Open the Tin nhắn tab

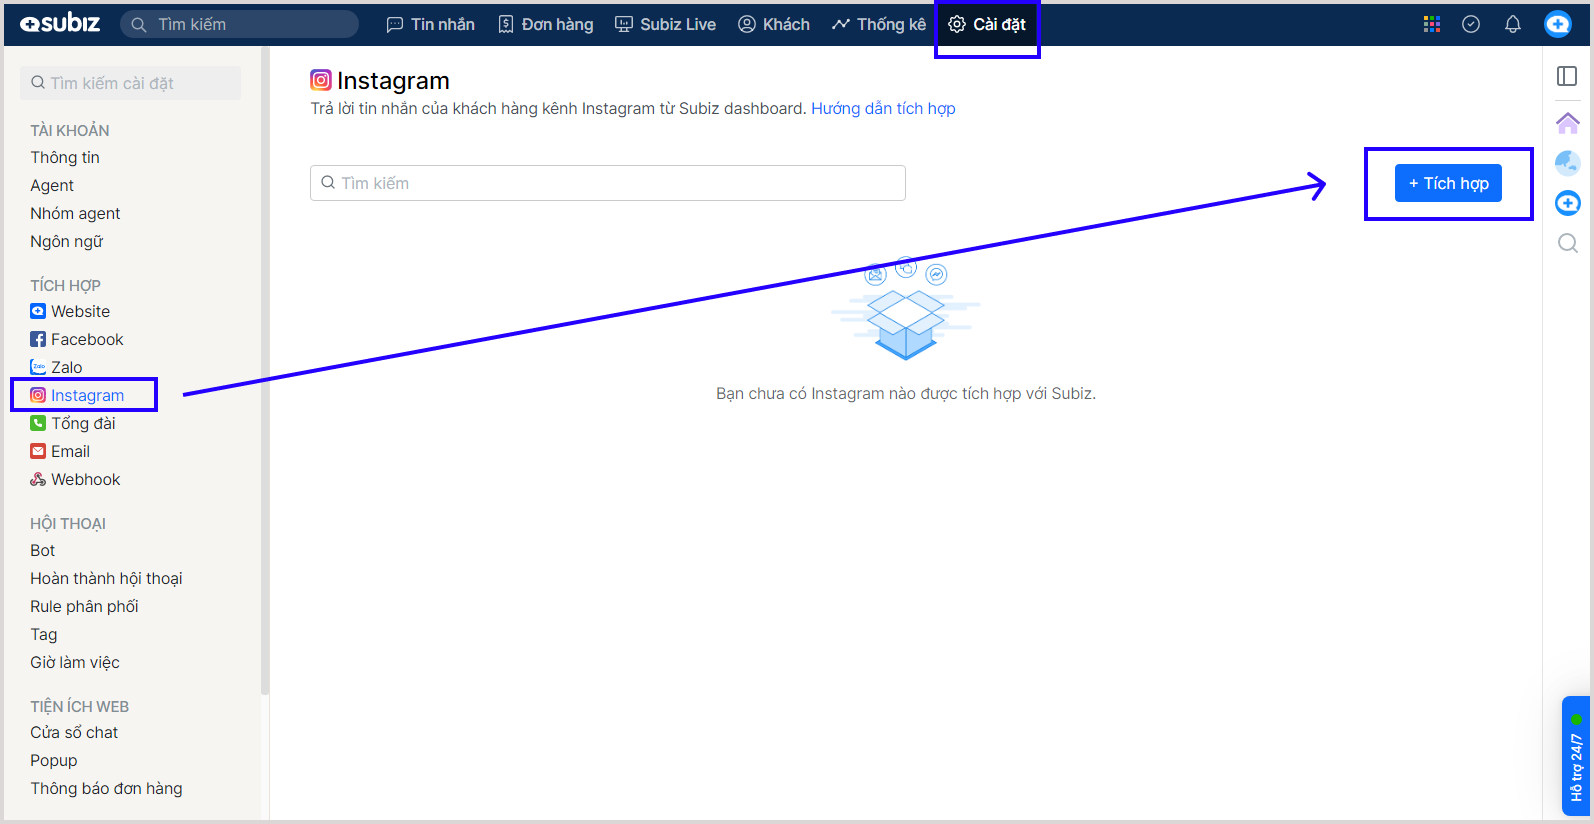tap(431, 24)
